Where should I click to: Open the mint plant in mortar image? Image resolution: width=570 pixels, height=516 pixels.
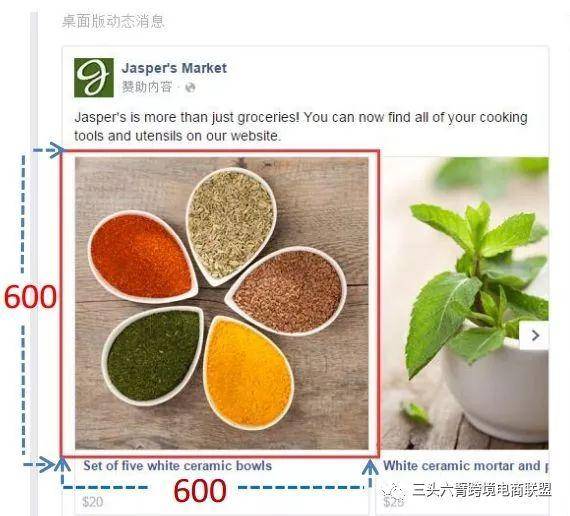point(466,303)
